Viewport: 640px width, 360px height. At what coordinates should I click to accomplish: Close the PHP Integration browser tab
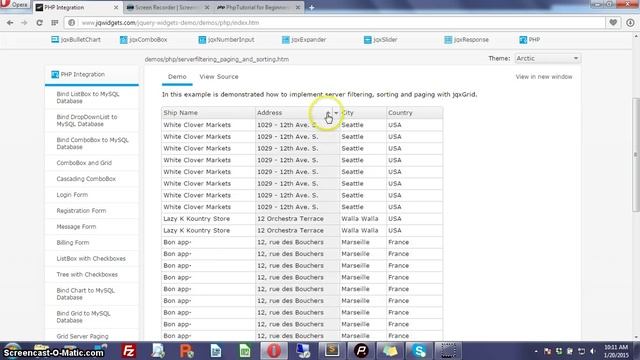tap(116, 8)
